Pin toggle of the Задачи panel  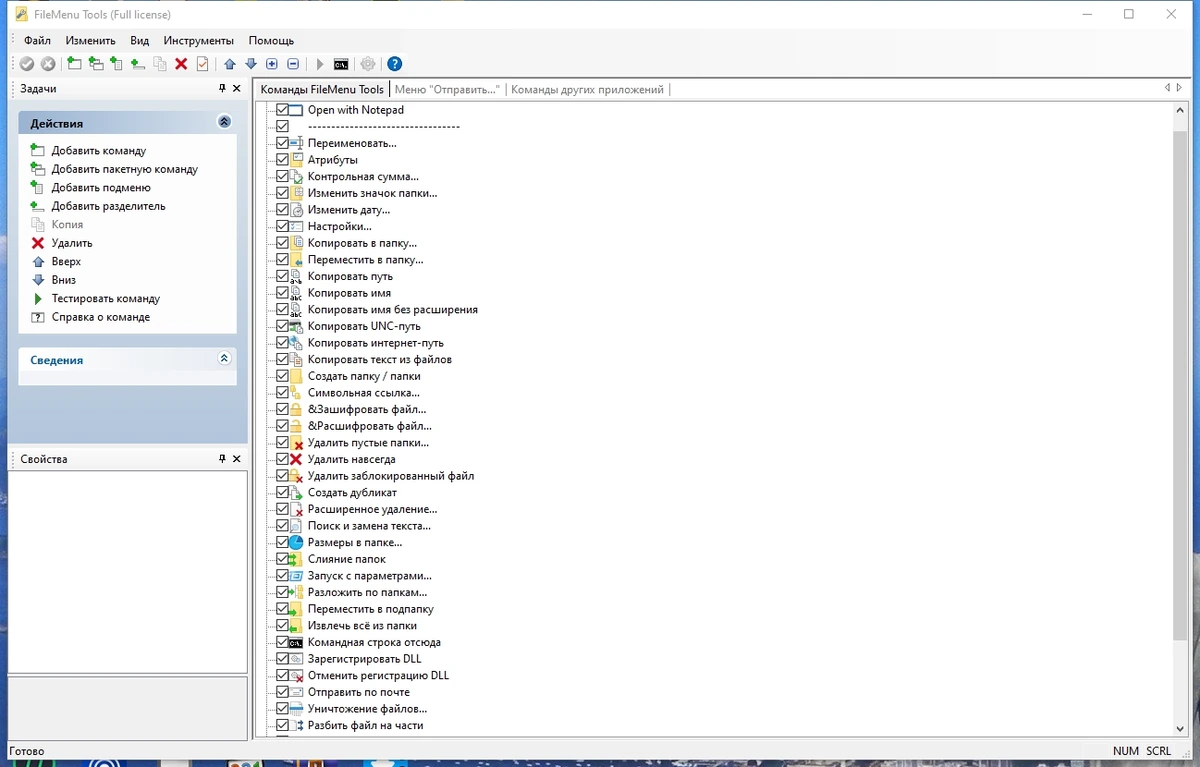coord(222,89)
